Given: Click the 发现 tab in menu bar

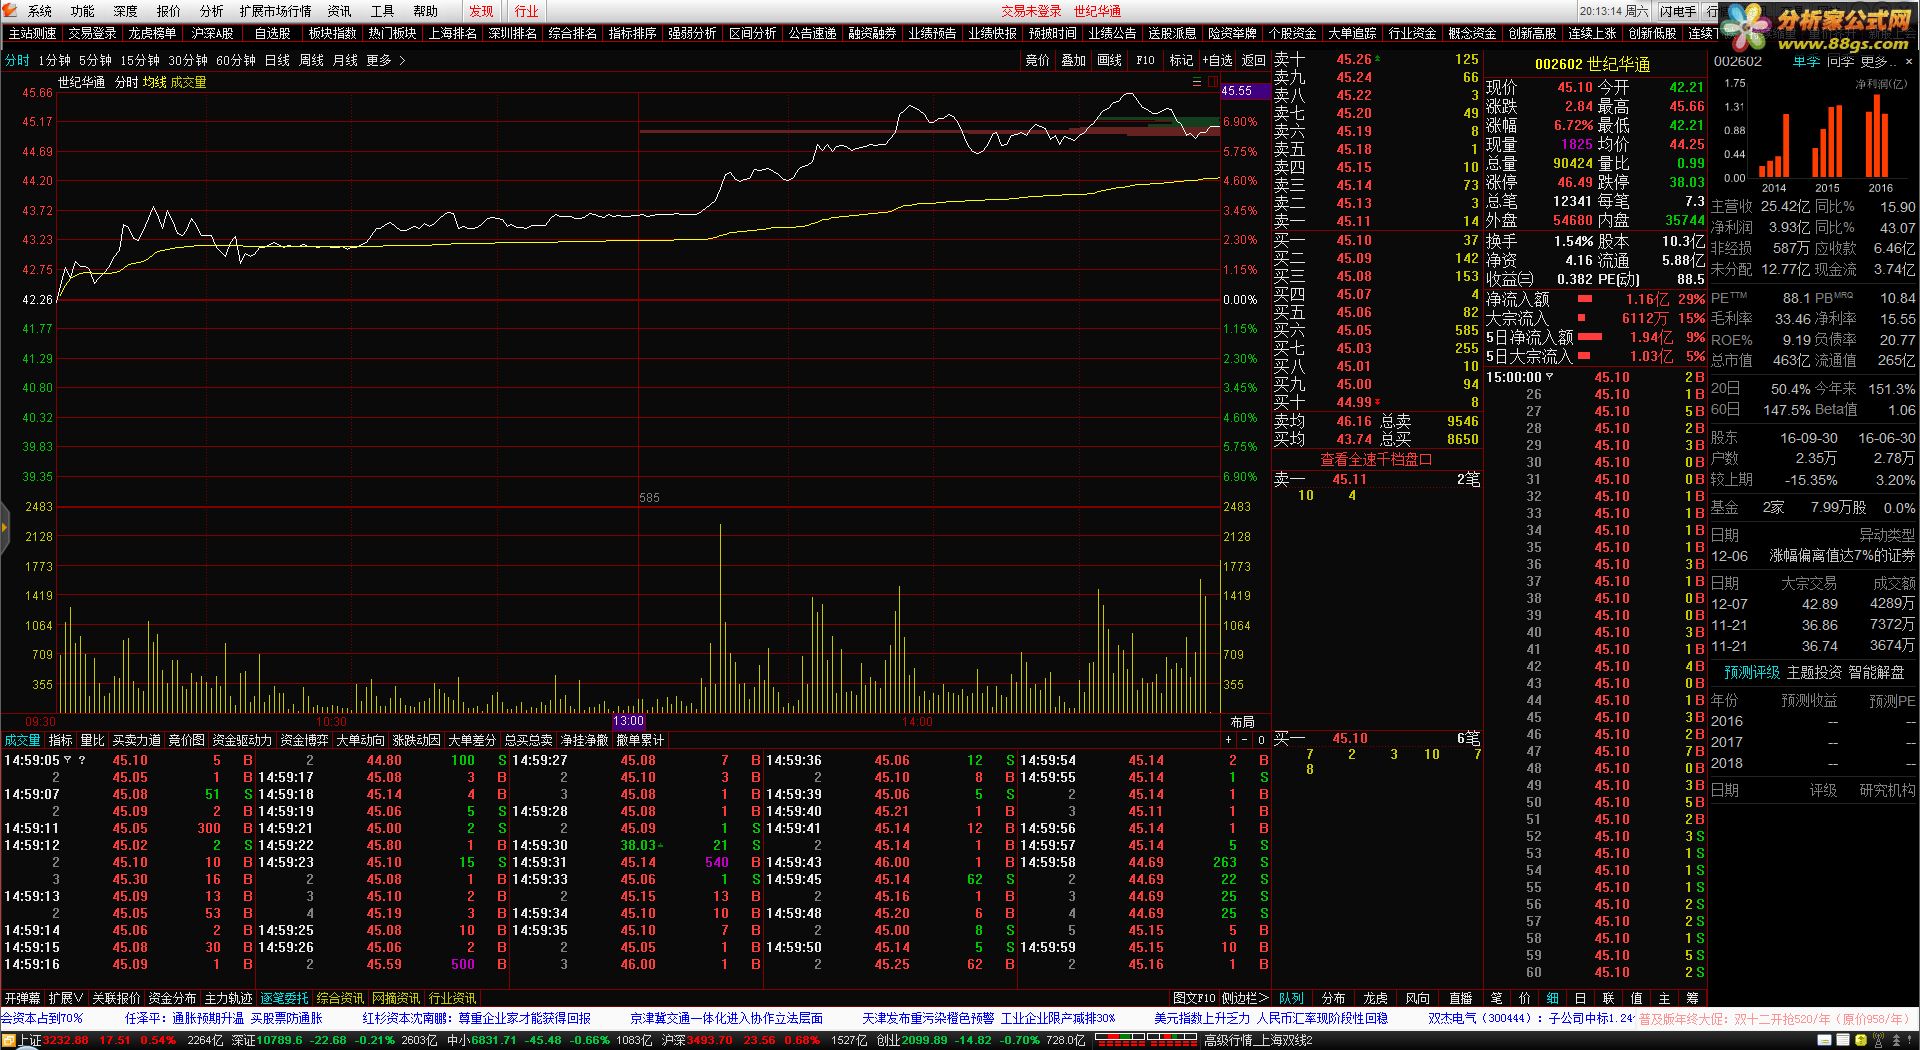Looking at the screenshot, I should point(481,11).
